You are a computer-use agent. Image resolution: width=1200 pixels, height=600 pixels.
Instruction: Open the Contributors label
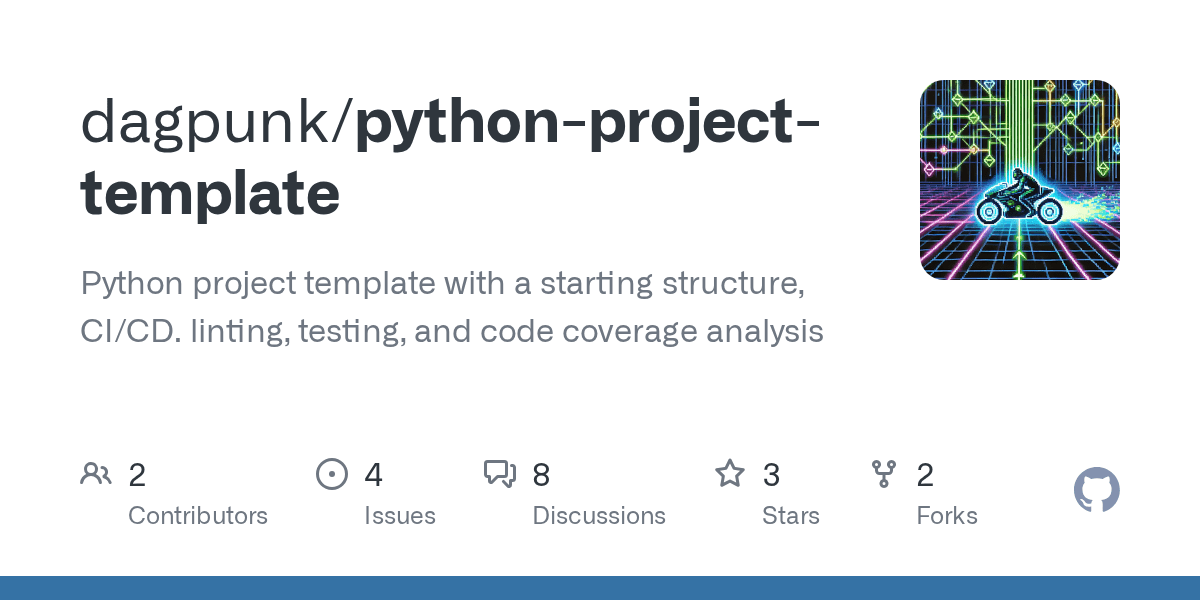198,516
